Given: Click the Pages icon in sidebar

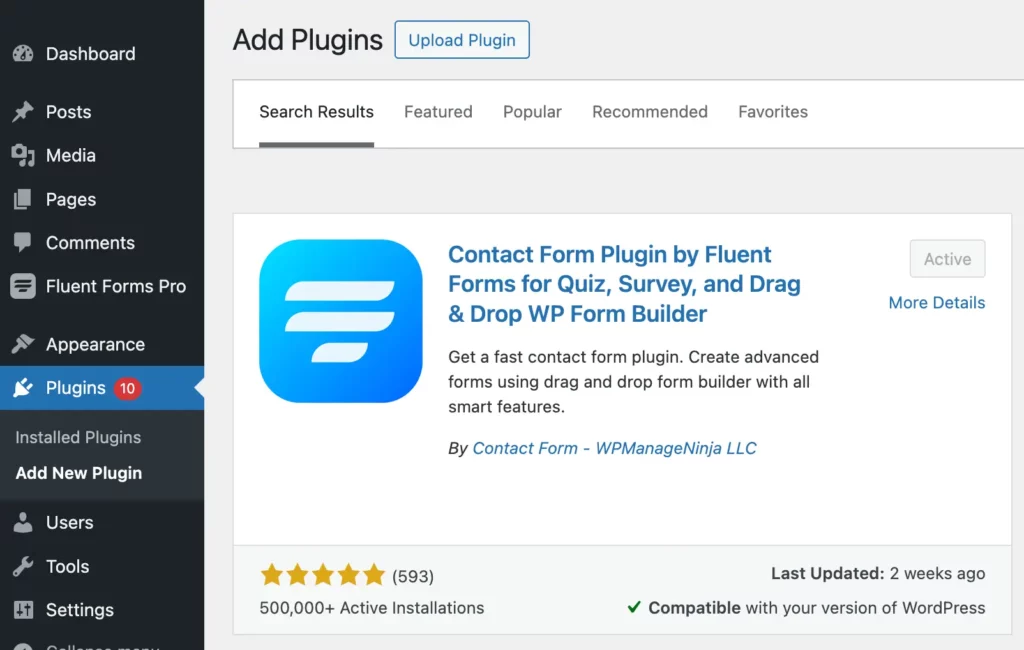Looking at the screenshot, I should 23,199.
